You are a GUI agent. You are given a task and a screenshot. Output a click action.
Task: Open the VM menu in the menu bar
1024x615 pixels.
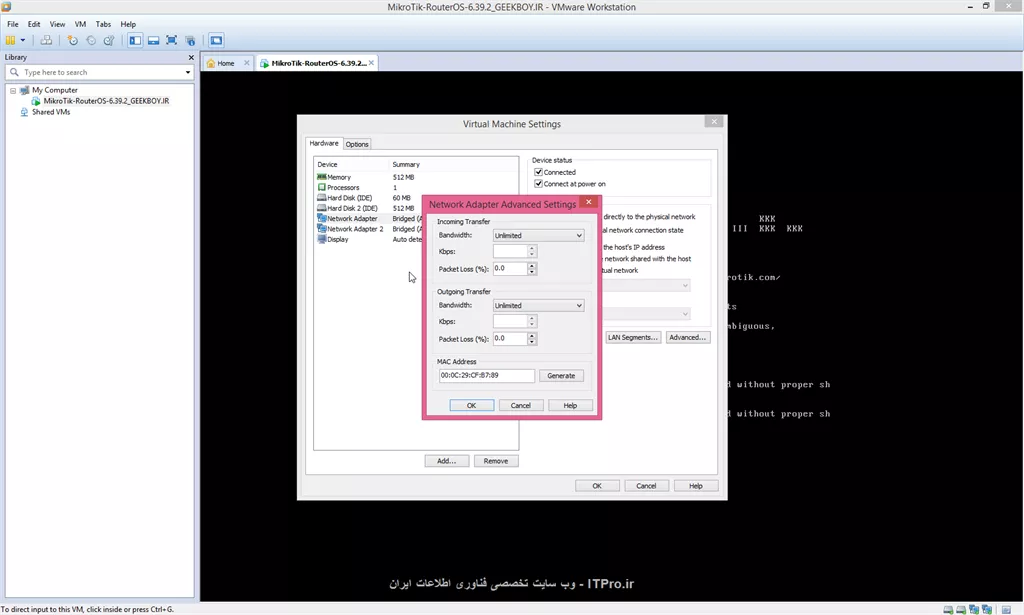pyautogui.click(x=80, y=24)
